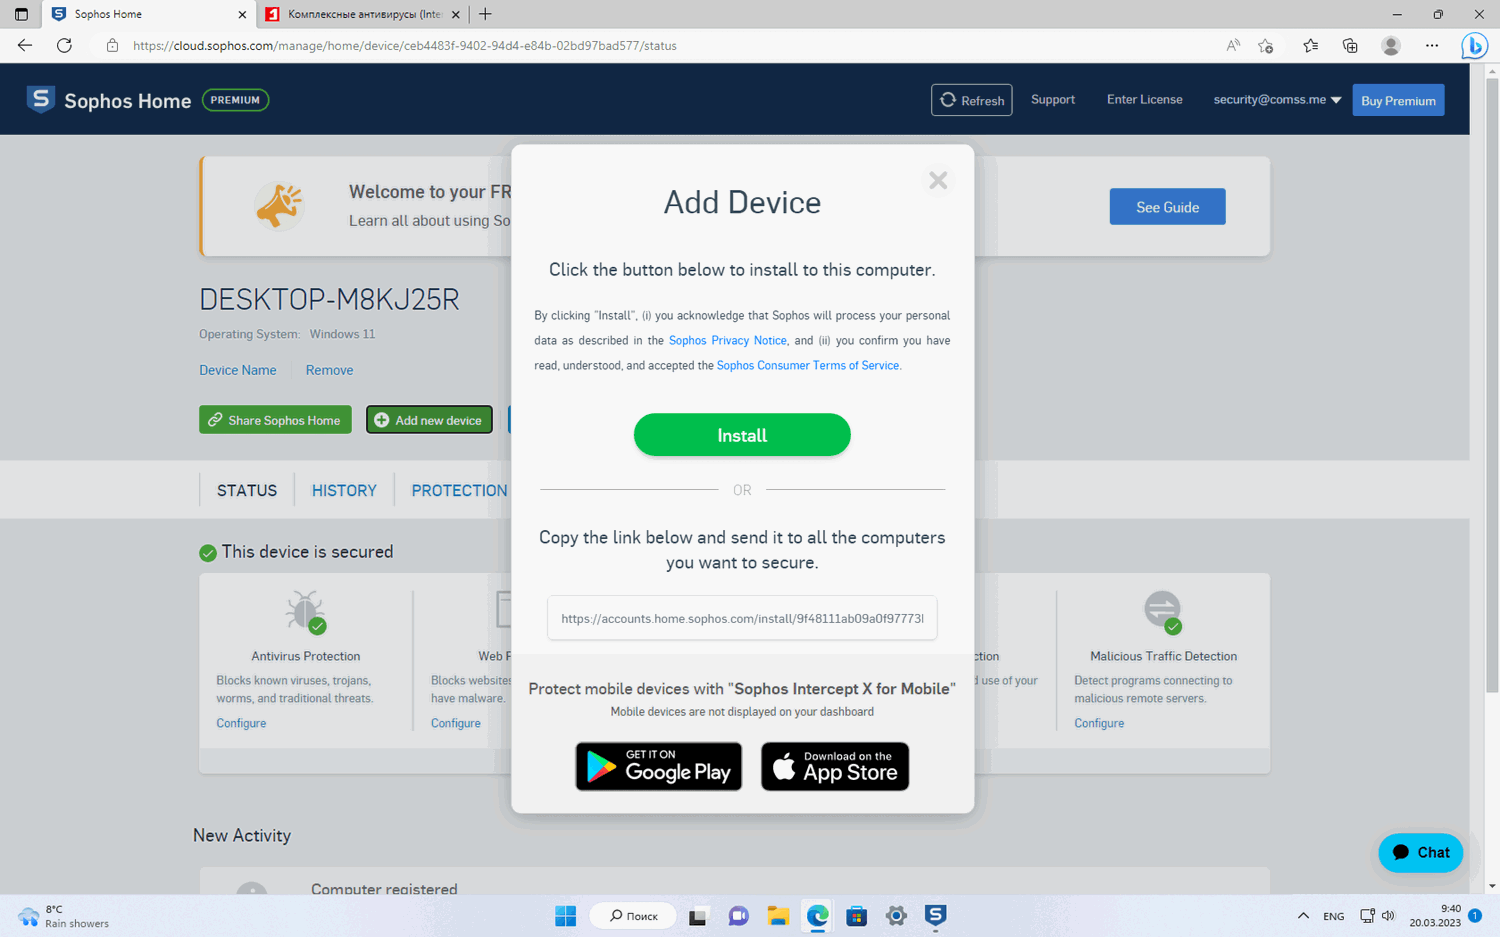This screenshot has width=1500, height=937.
Task: Click the PREMIUM badge
Action: [236, 100]
